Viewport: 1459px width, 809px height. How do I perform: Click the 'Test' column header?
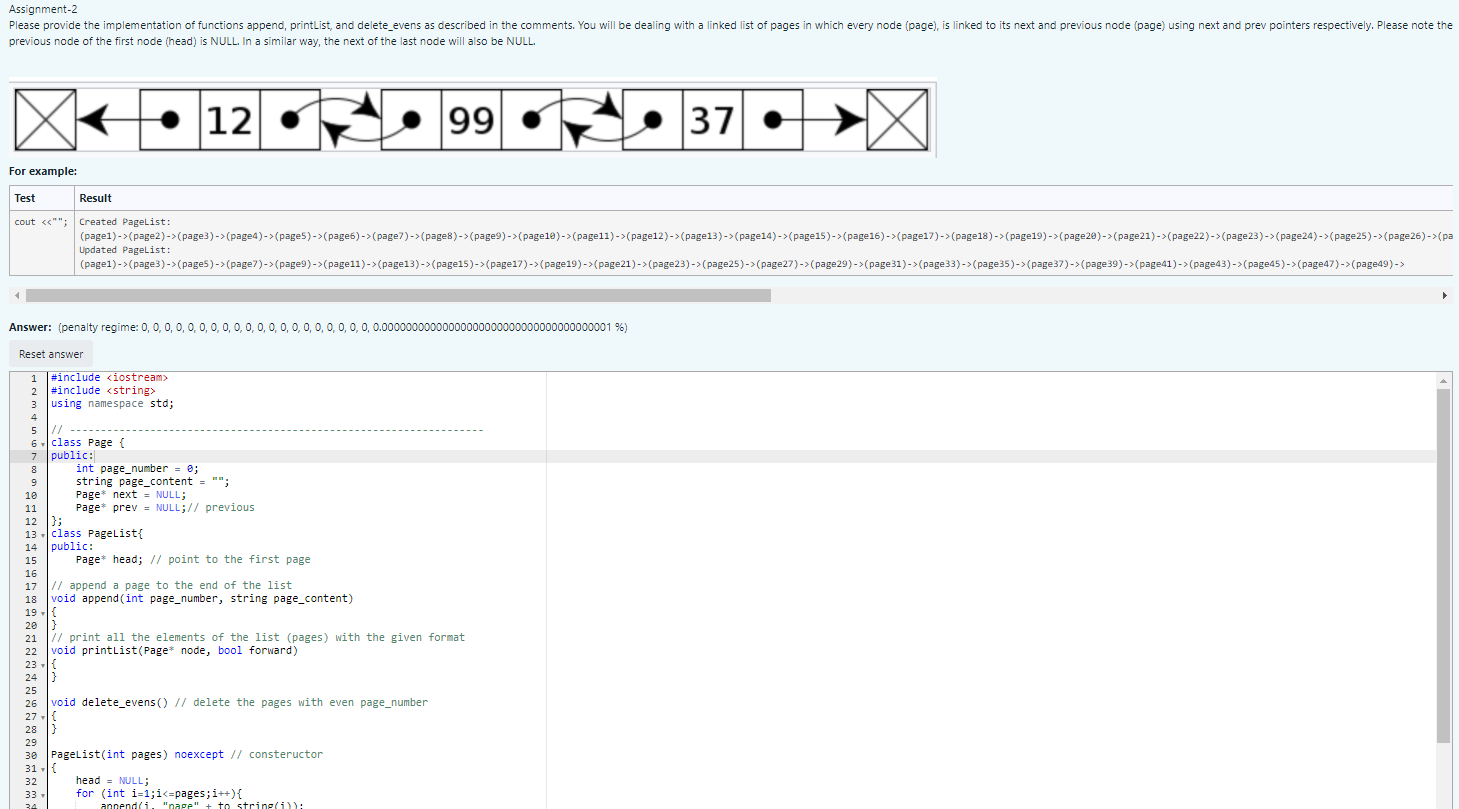(25, 198)
